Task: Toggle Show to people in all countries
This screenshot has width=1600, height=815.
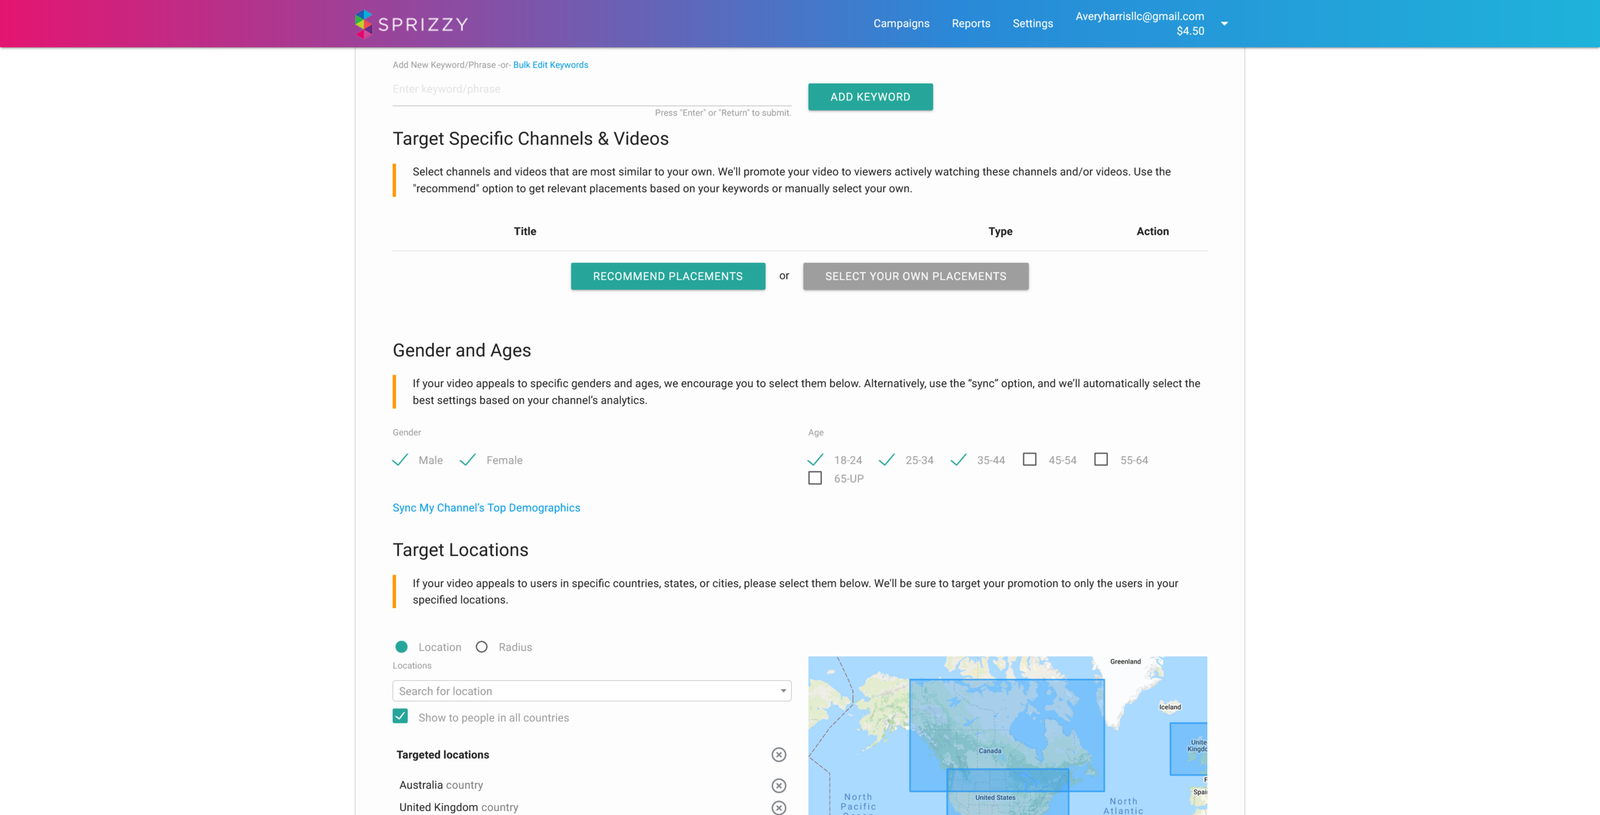Action: click(x=401, y=717)
